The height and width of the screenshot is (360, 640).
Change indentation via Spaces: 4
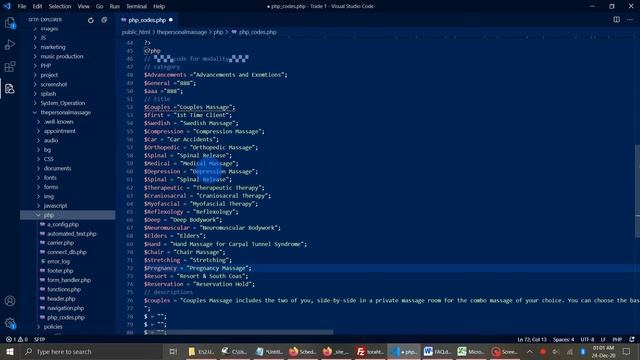[x=564, y=339]
